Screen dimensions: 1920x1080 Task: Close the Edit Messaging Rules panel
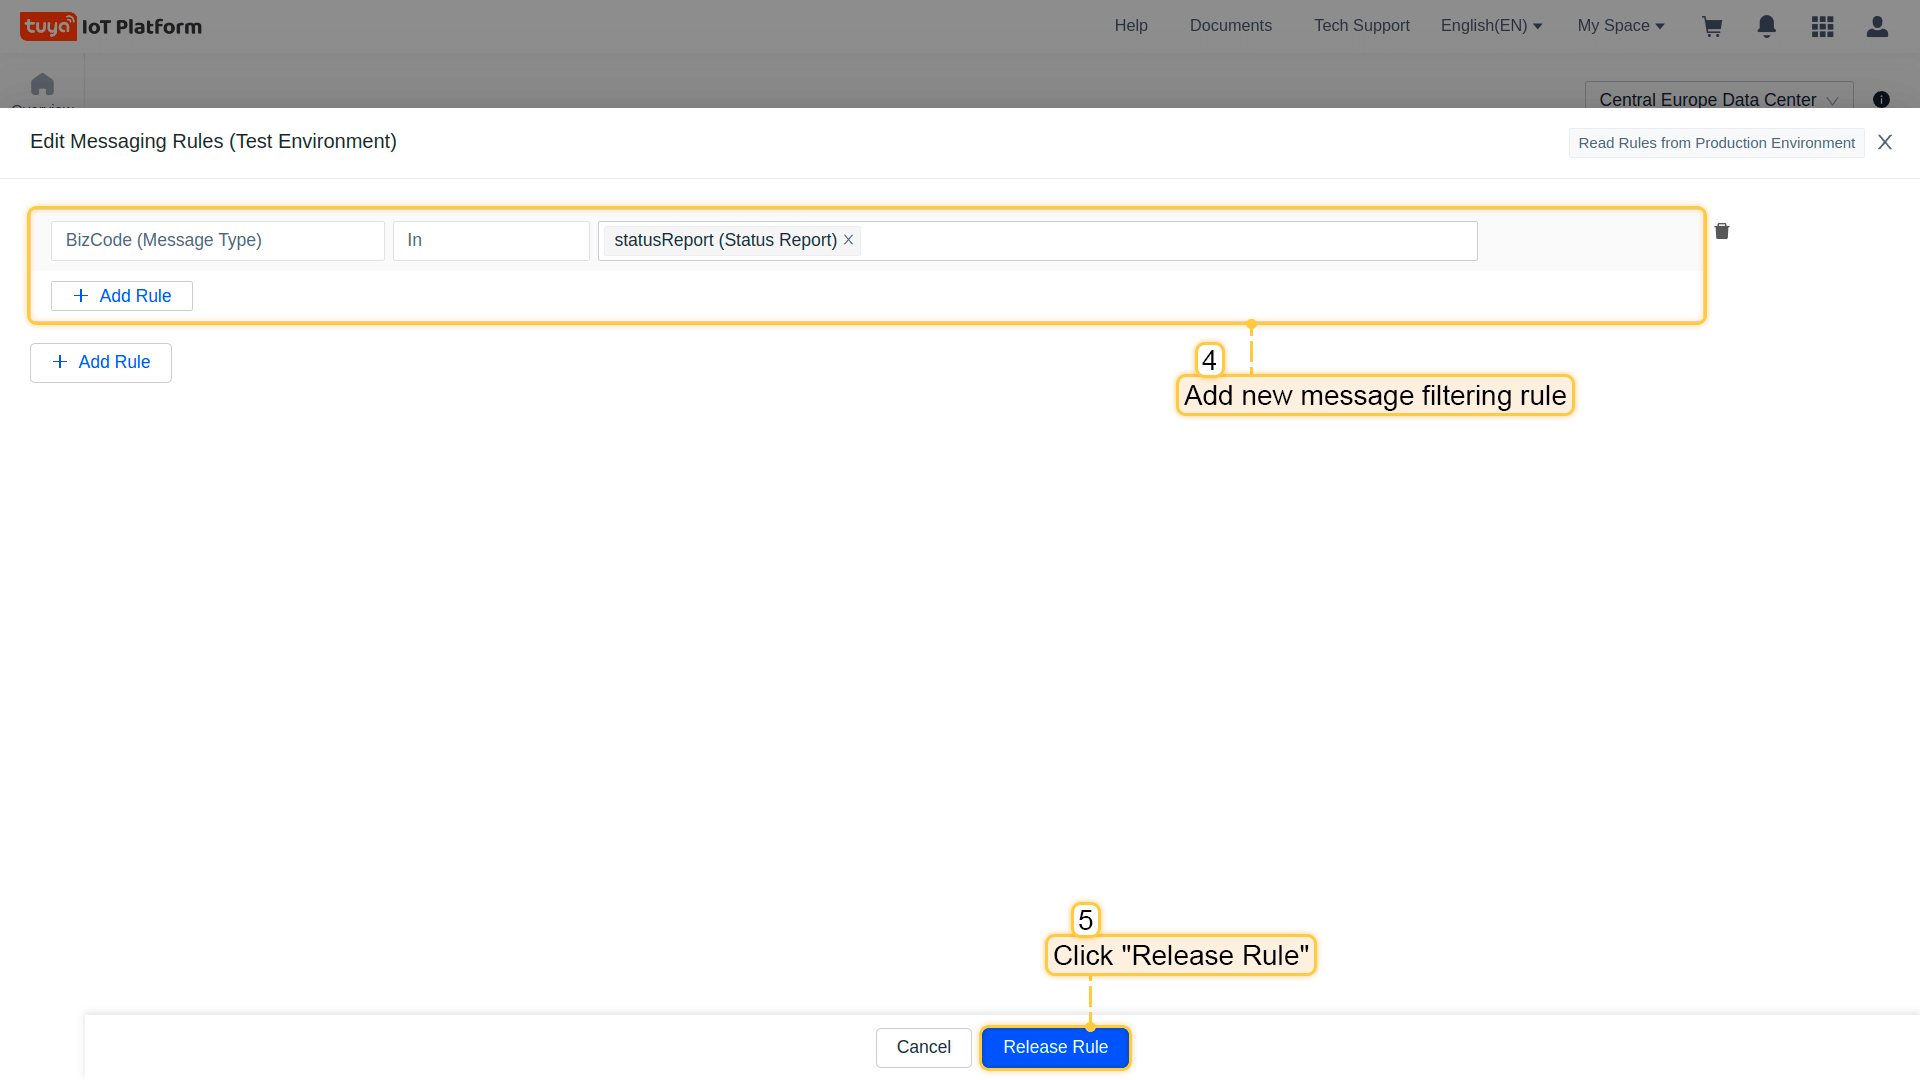(x=1885, y=142)
